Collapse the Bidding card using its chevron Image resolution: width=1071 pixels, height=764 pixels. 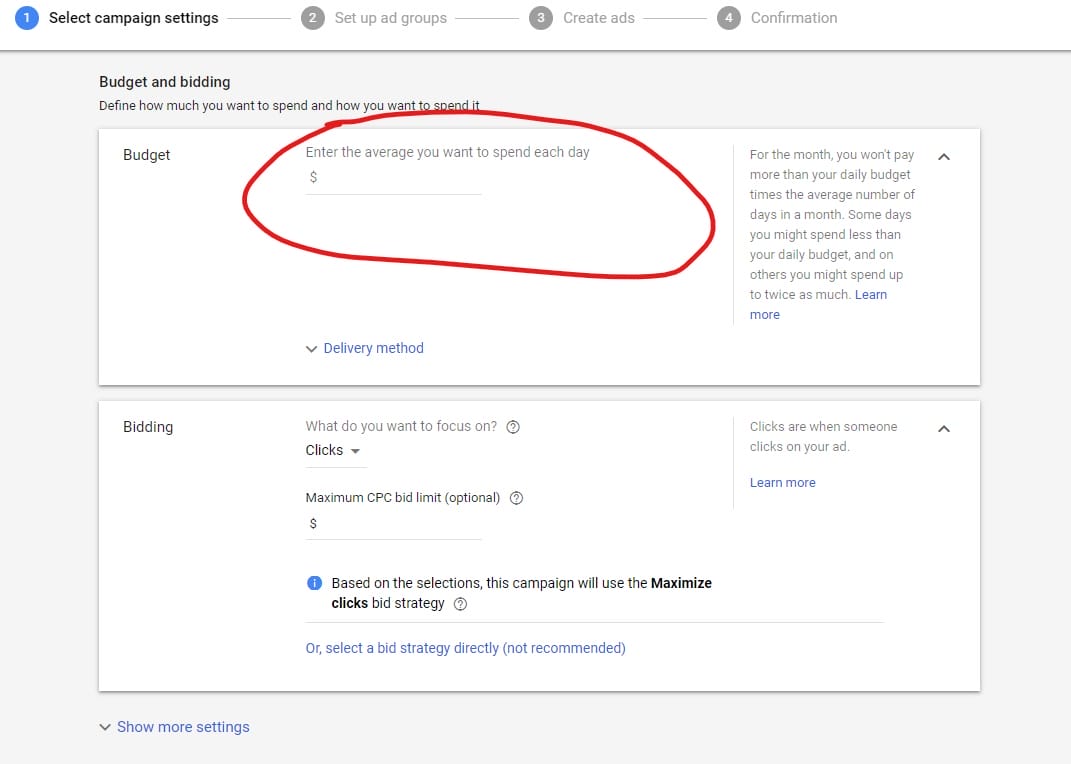click(x=944, y=429)
